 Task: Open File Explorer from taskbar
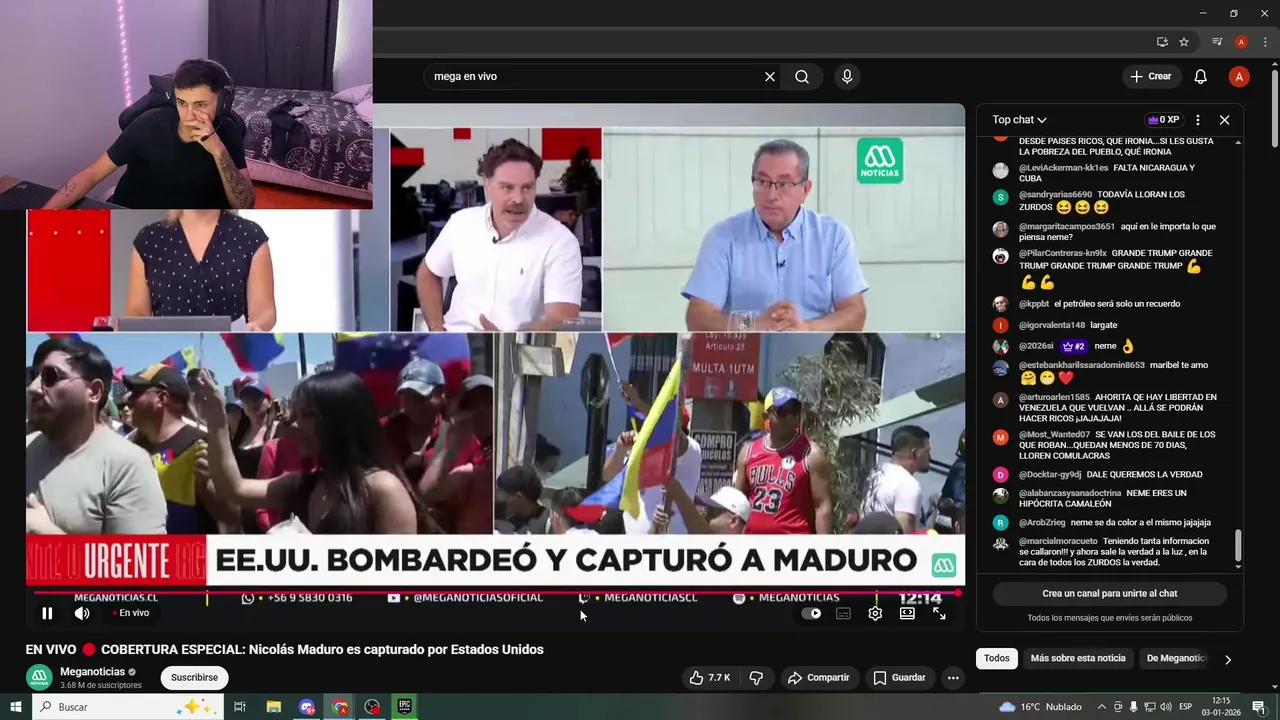coord(273,707)
